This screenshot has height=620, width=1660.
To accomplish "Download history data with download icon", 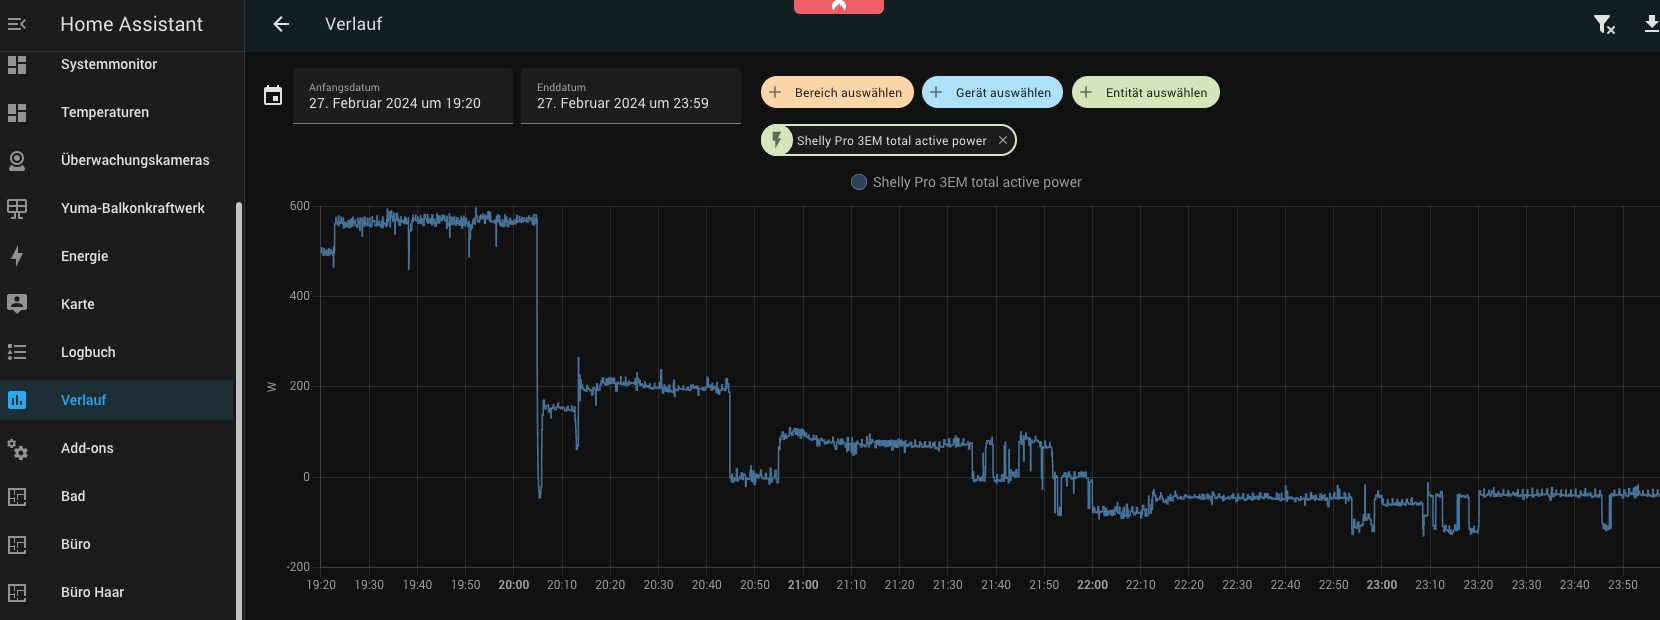I will coord(1651,24).
